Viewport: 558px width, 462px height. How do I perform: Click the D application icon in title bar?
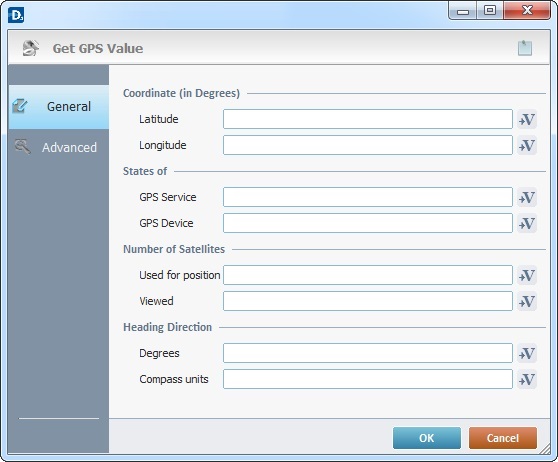[16, 15]
